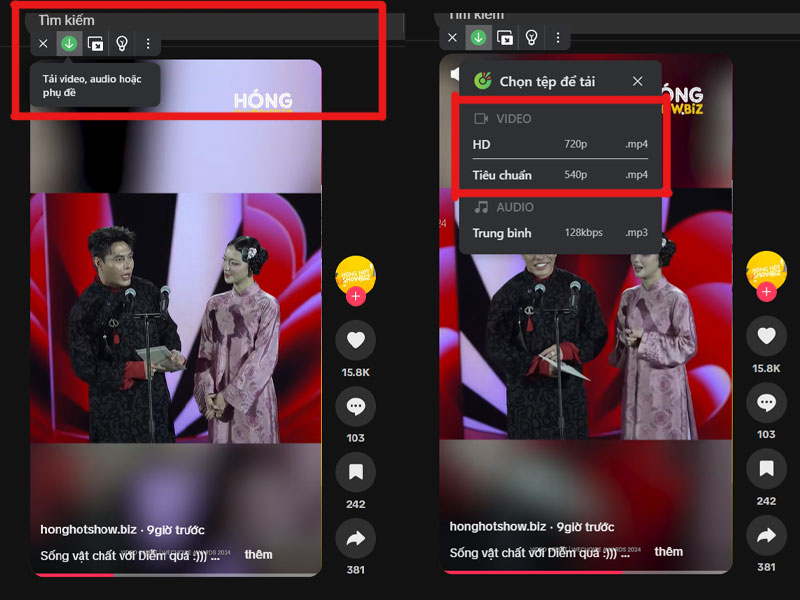Open honghotshow.biz username link in right screenshot

[x=498, y=527]
